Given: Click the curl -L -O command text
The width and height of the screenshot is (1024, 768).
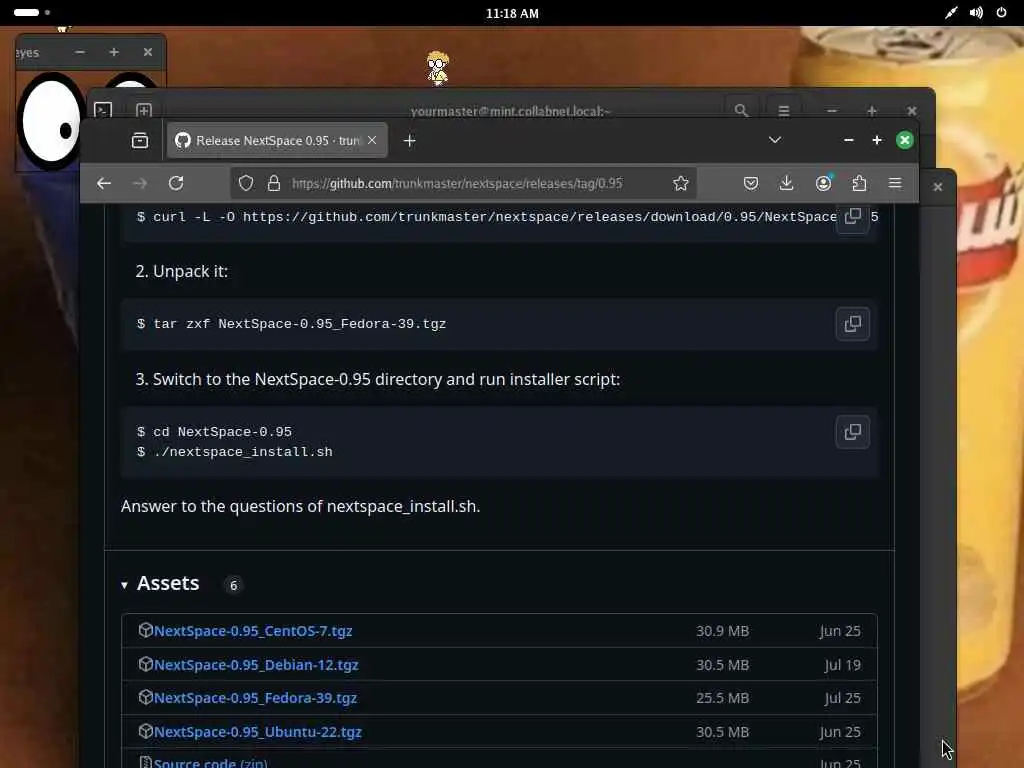Looking at the screenshot, I should click(487, 217).
